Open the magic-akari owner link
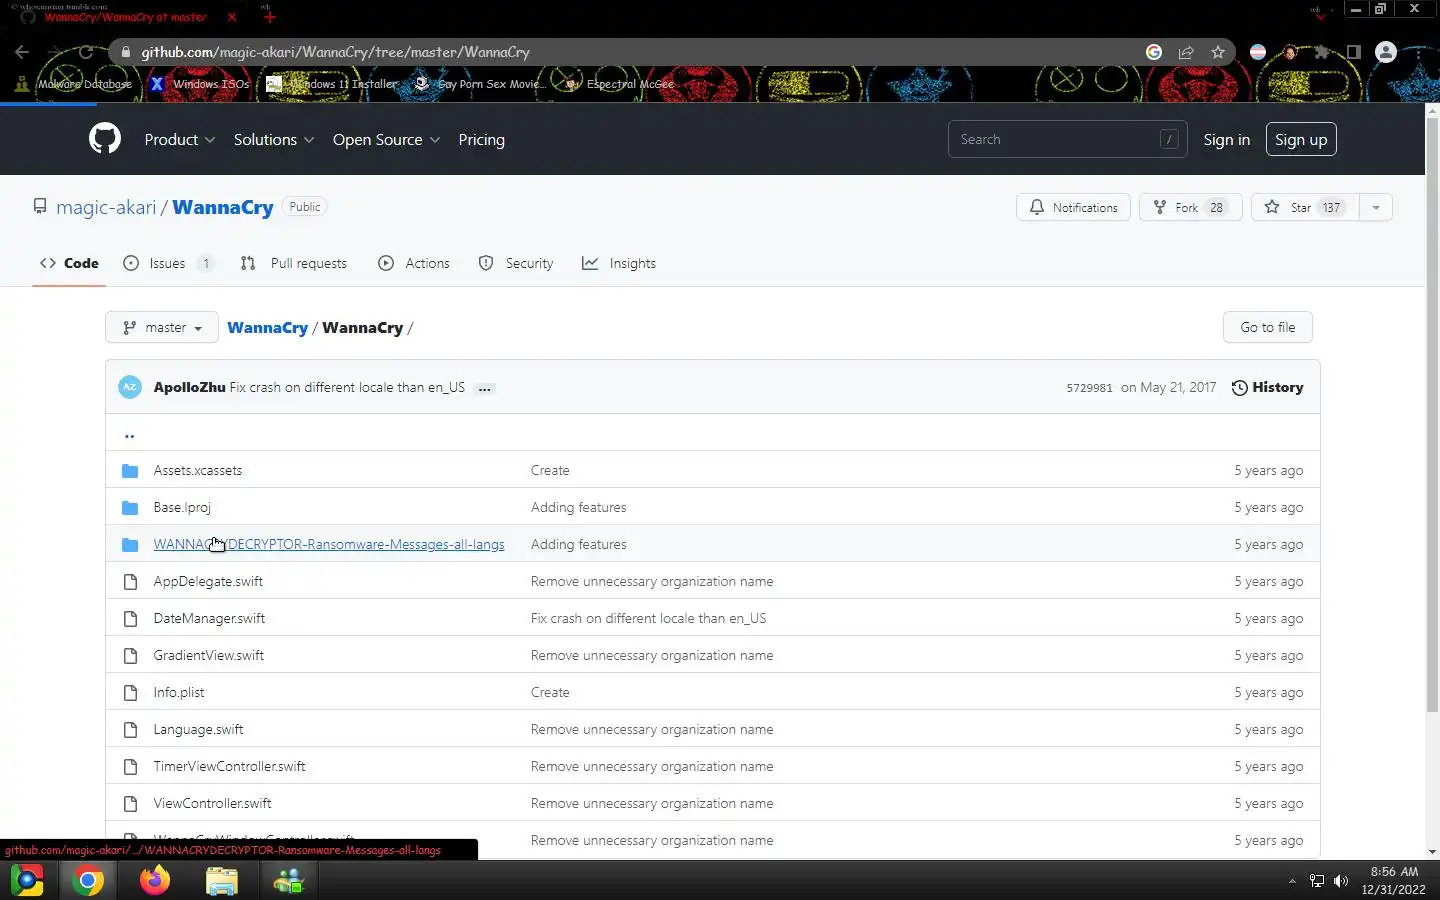1440x900 pixels. click(x=106, y=207)
